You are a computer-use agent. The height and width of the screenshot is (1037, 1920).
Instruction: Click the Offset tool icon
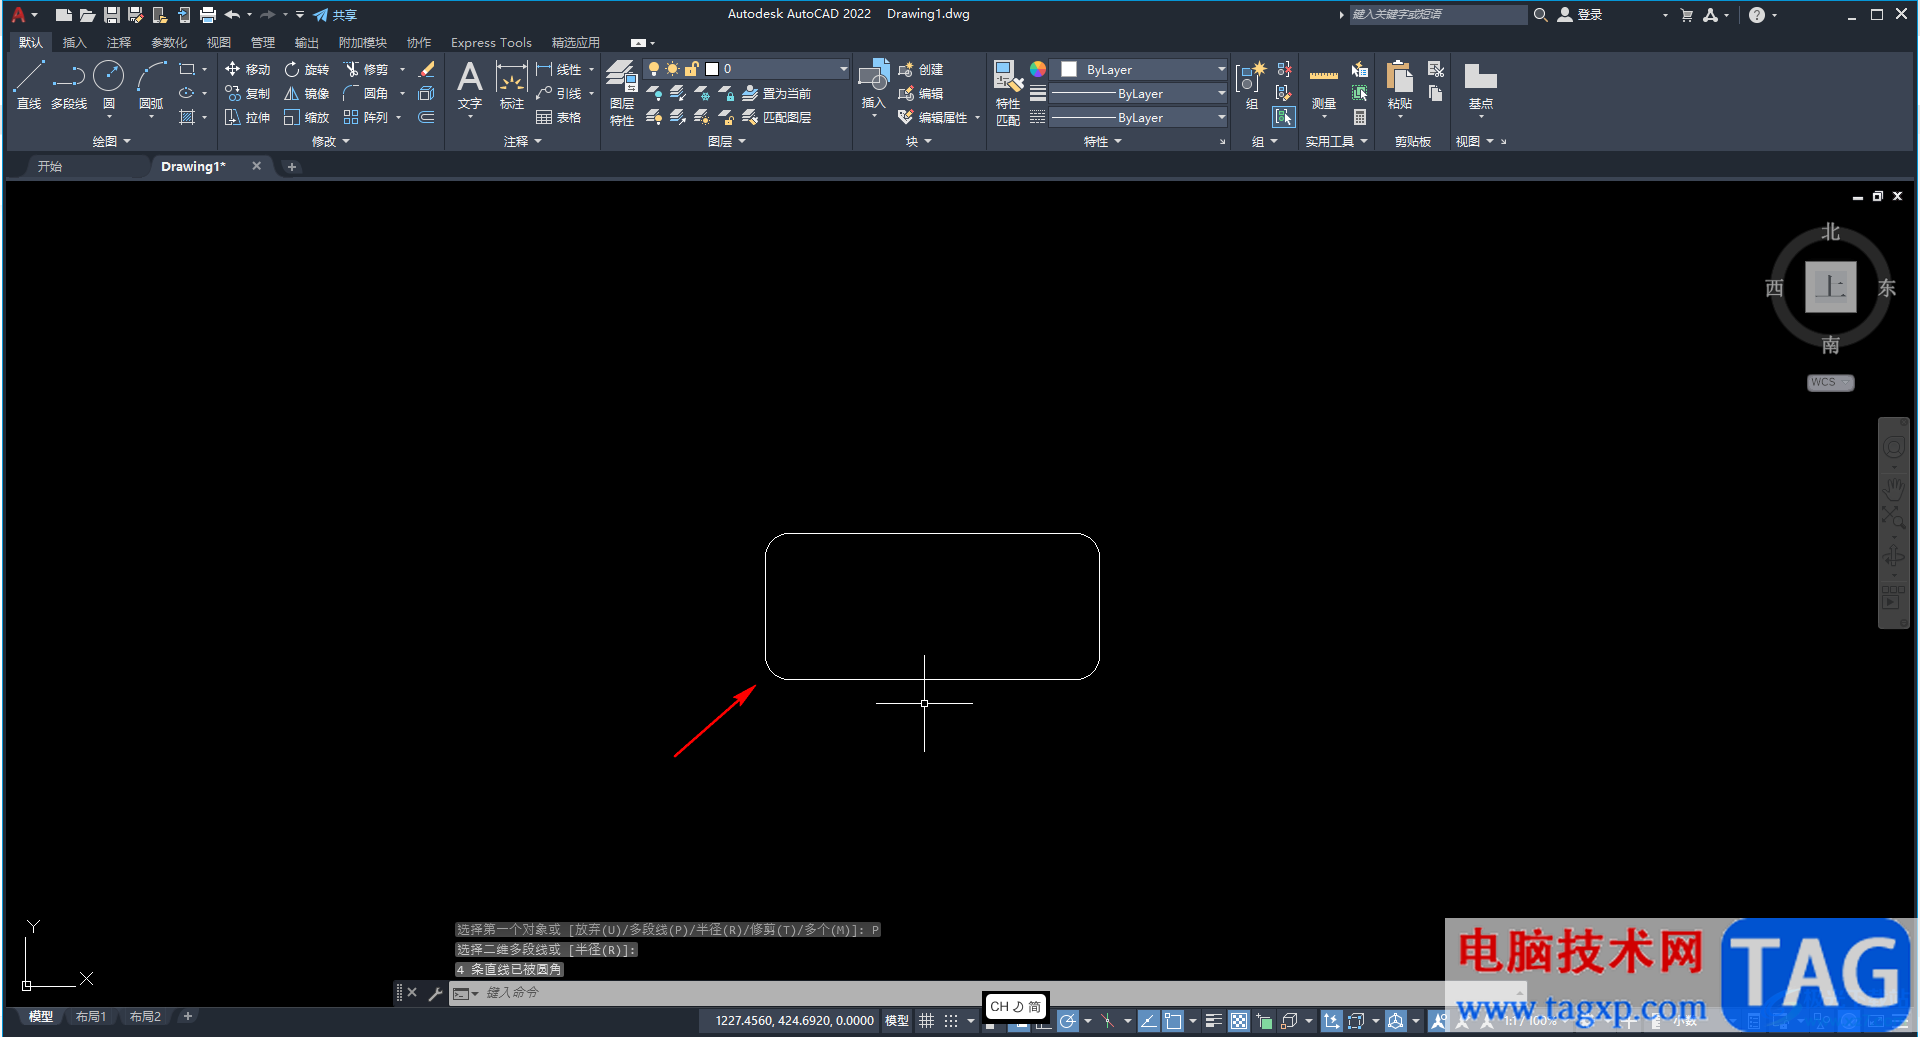tap(426, 117)
